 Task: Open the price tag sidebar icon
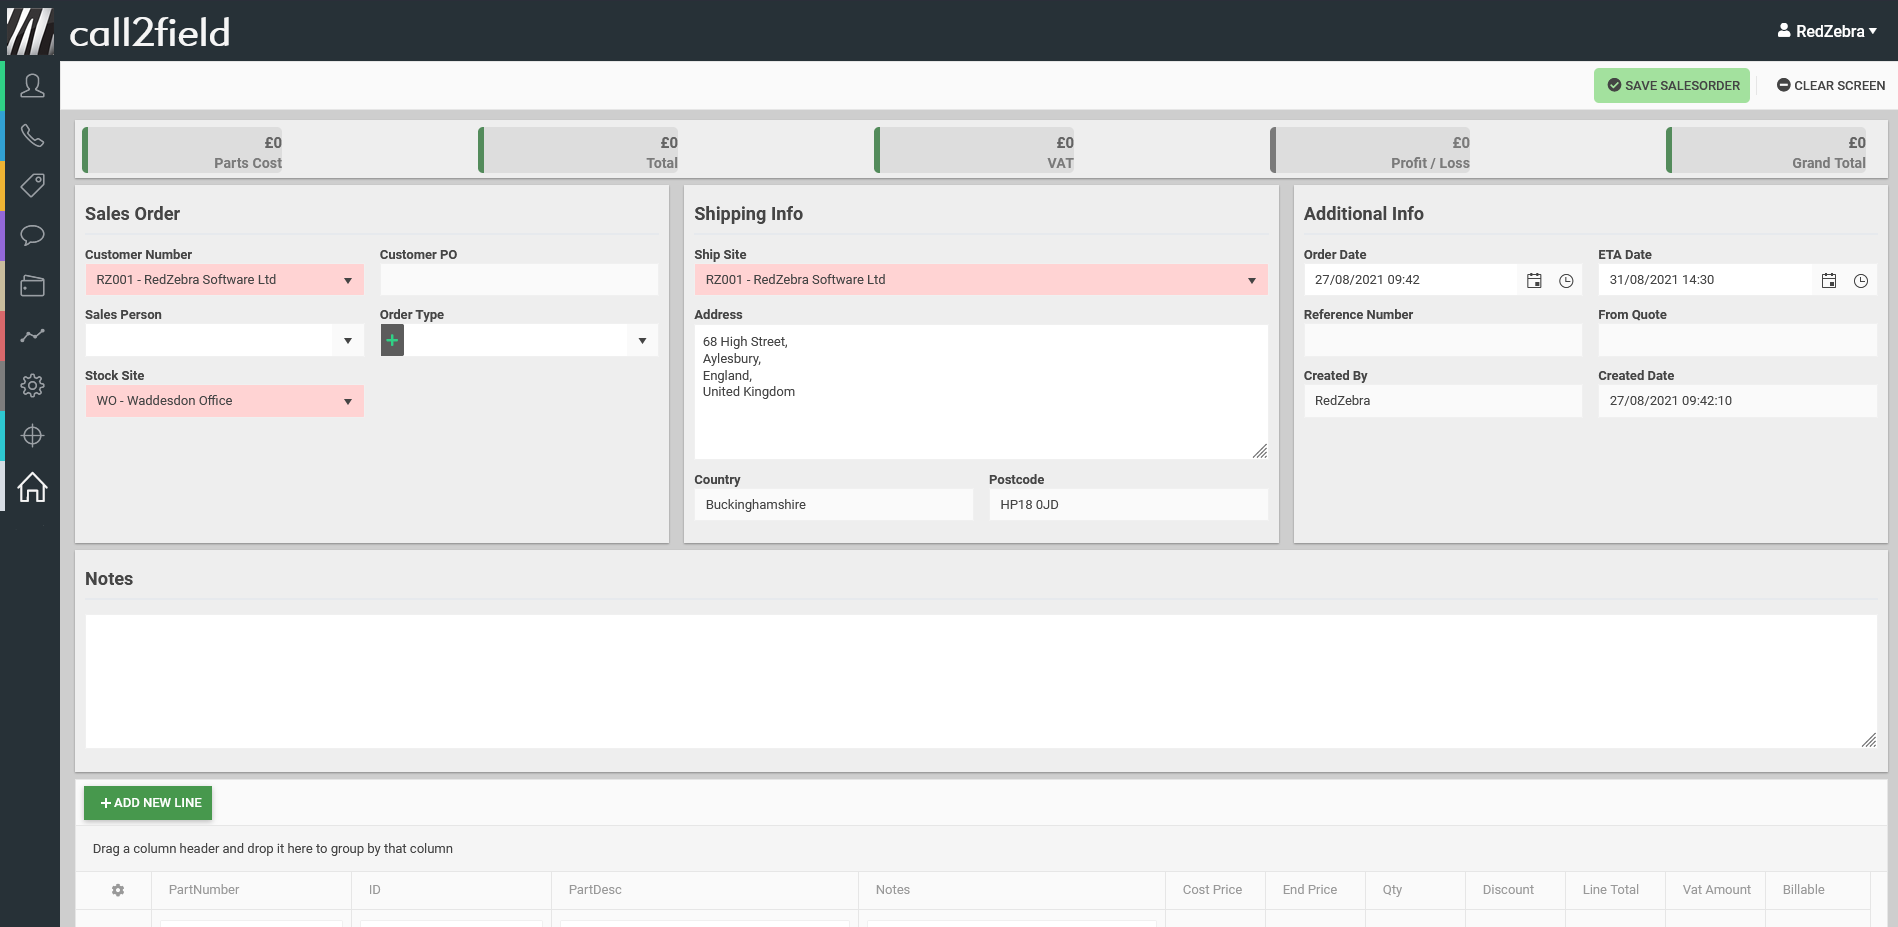(x=32, y=185)
